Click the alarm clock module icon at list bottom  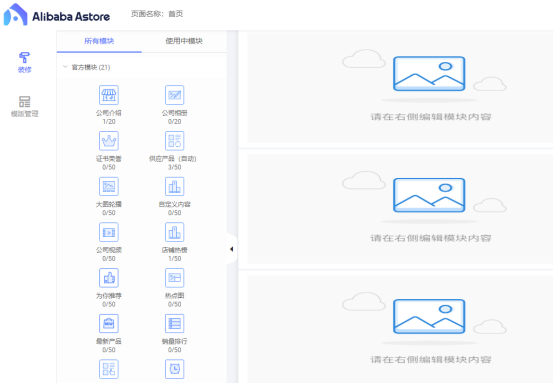point(175,369)
